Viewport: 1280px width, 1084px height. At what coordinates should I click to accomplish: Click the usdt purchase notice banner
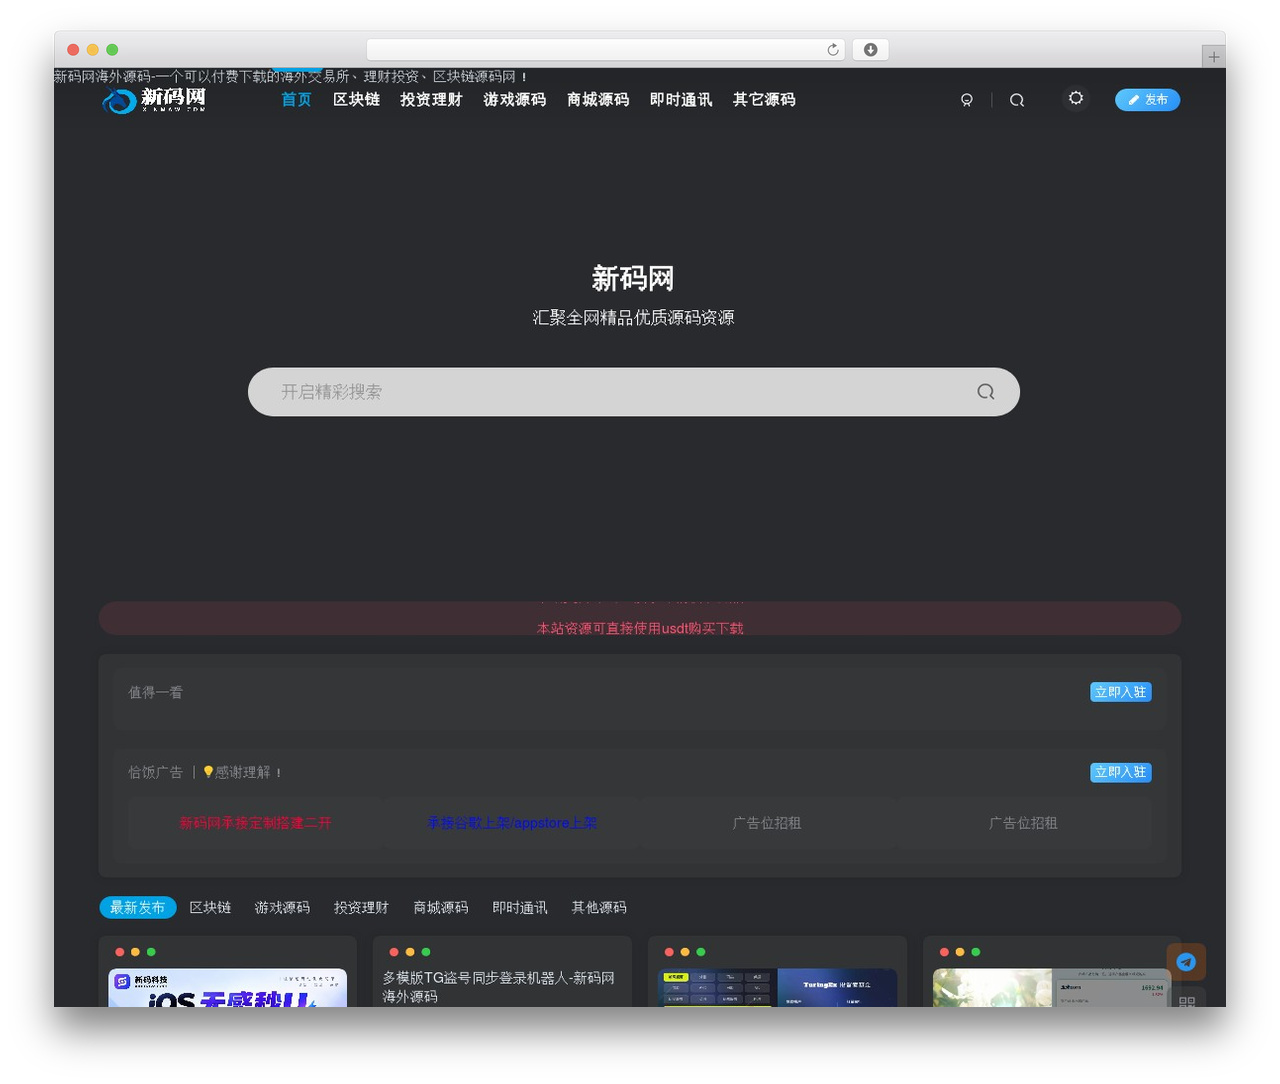(x=640, y=618)
